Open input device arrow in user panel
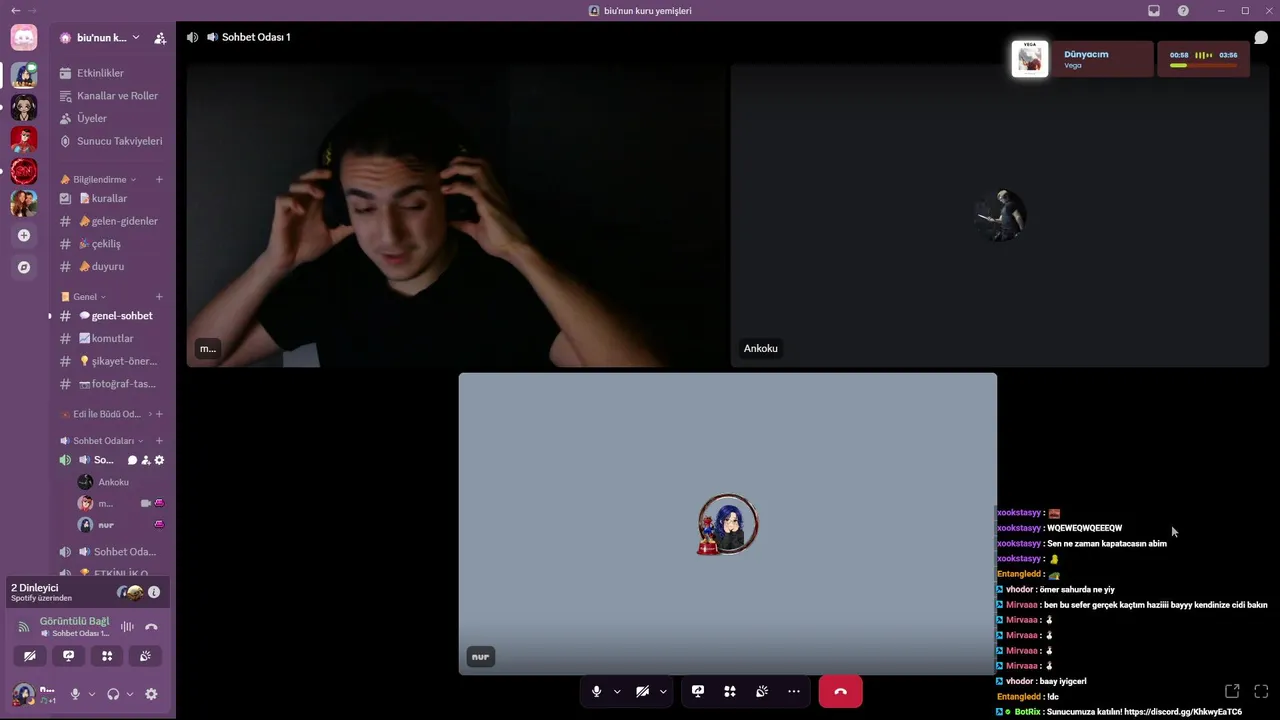 click(x=92, y=694)
